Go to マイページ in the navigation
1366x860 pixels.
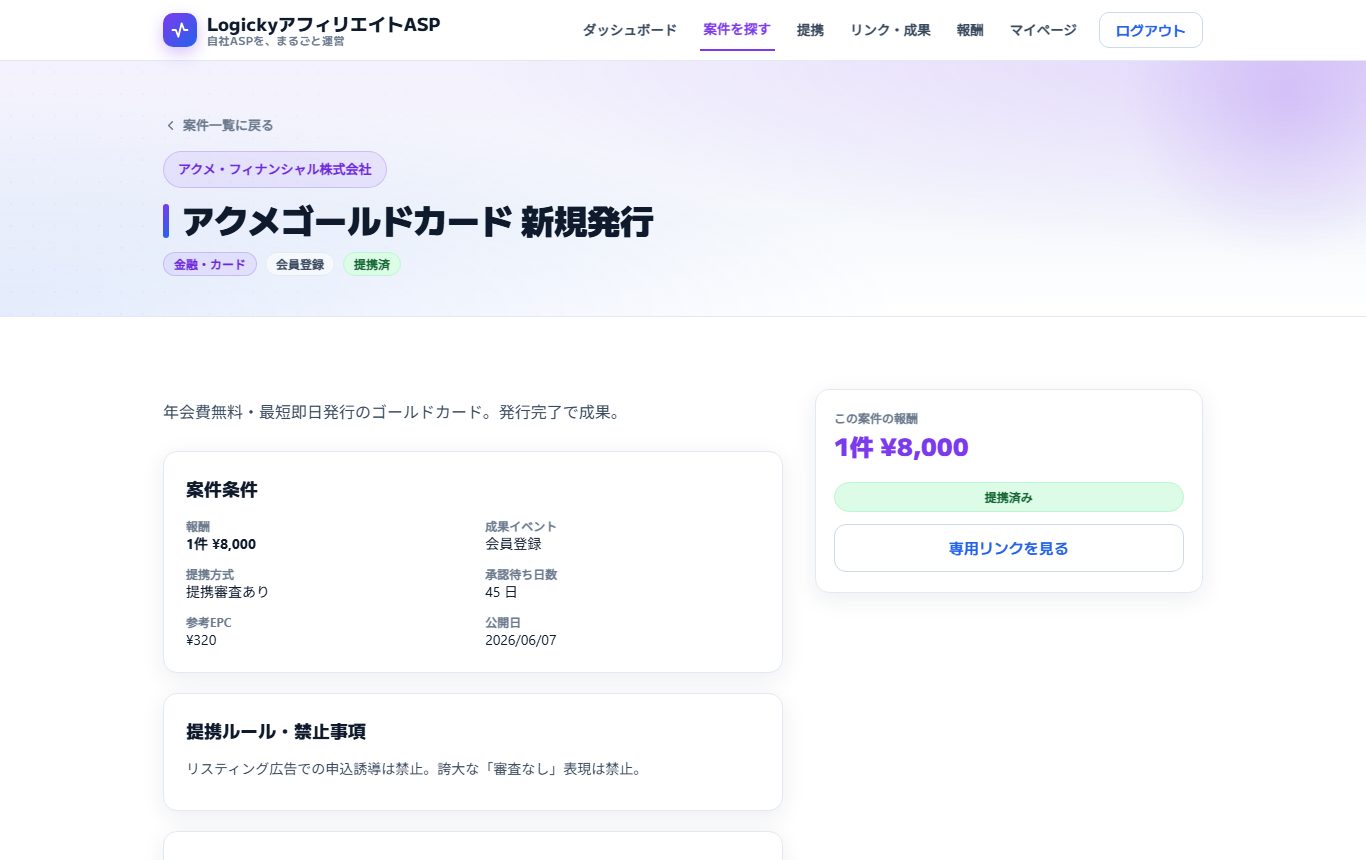[1043, 30]
